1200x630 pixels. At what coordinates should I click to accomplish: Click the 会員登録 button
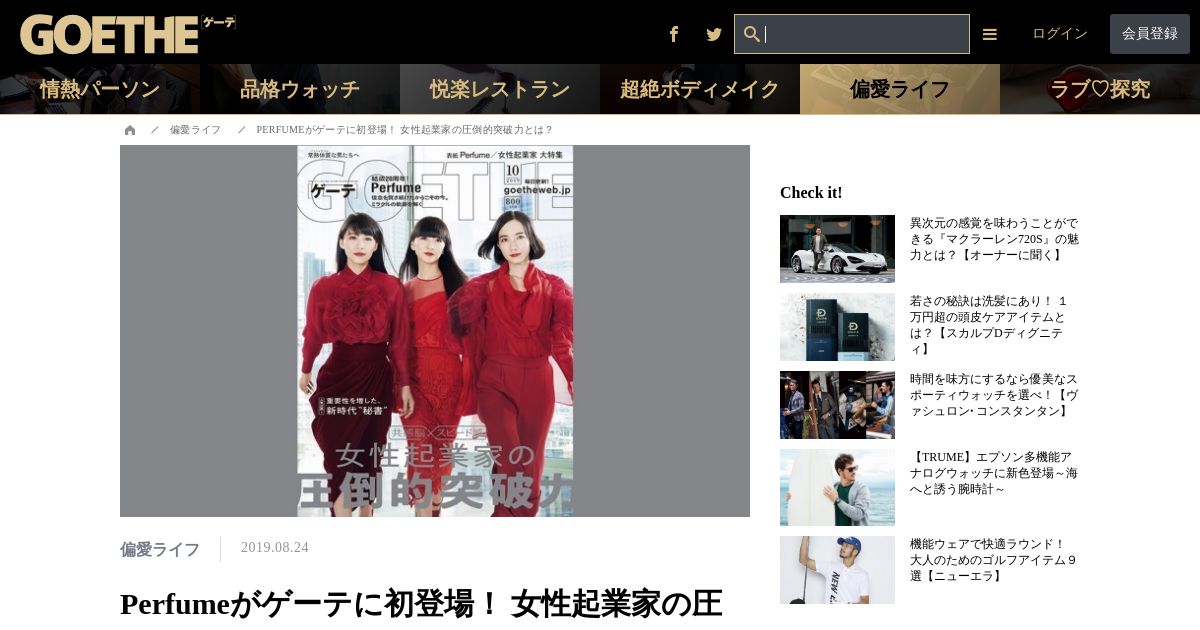[x=1150, y=34]
